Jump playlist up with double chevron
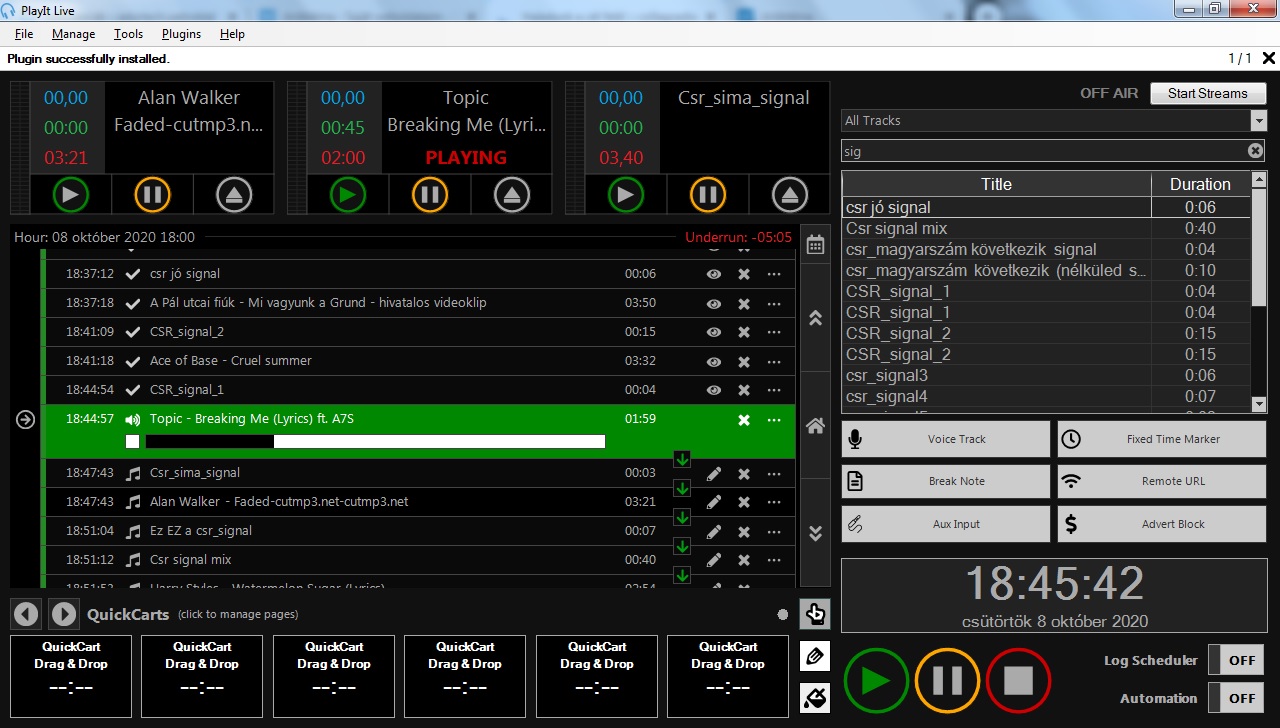This screenshot has height=728, width=1280. (x=815, y=318)
